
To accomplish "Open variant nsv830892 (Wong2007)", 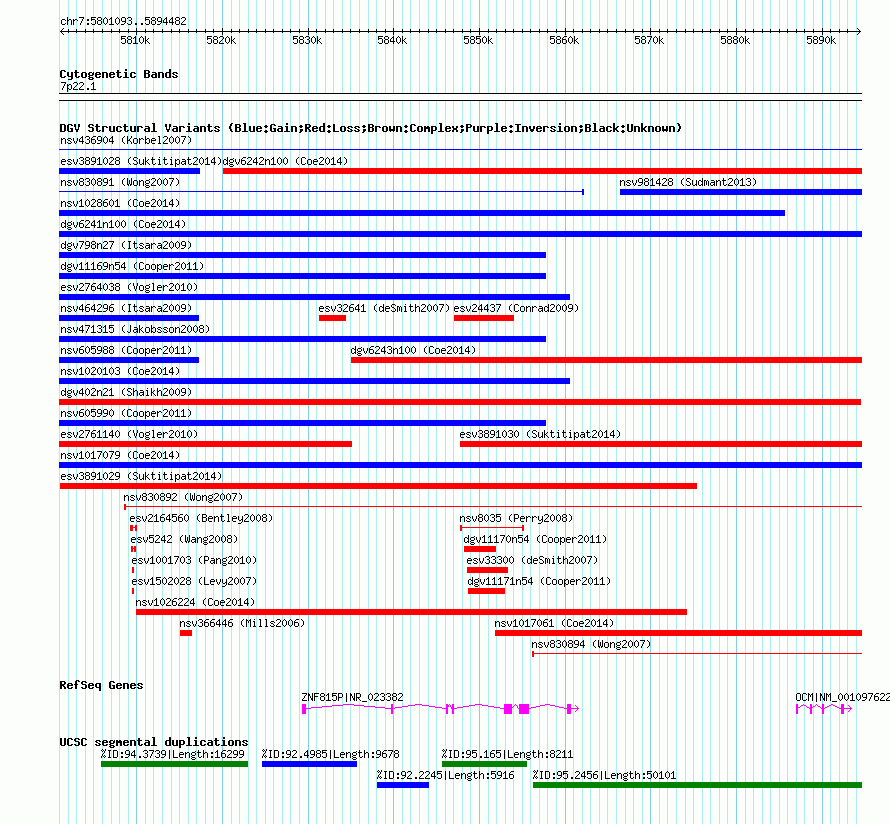I will pos(183,497).
